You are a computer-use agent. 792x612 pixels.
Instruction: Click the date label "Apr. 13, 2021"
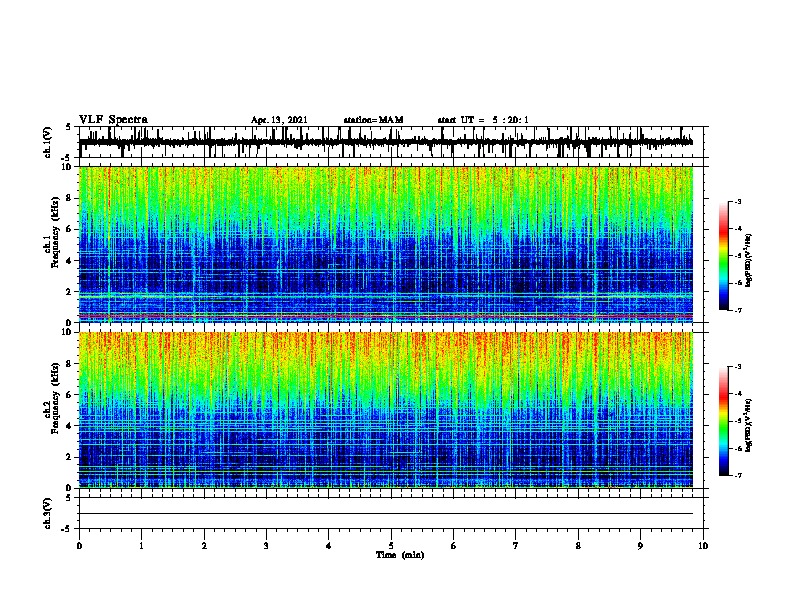pos(279,120)
